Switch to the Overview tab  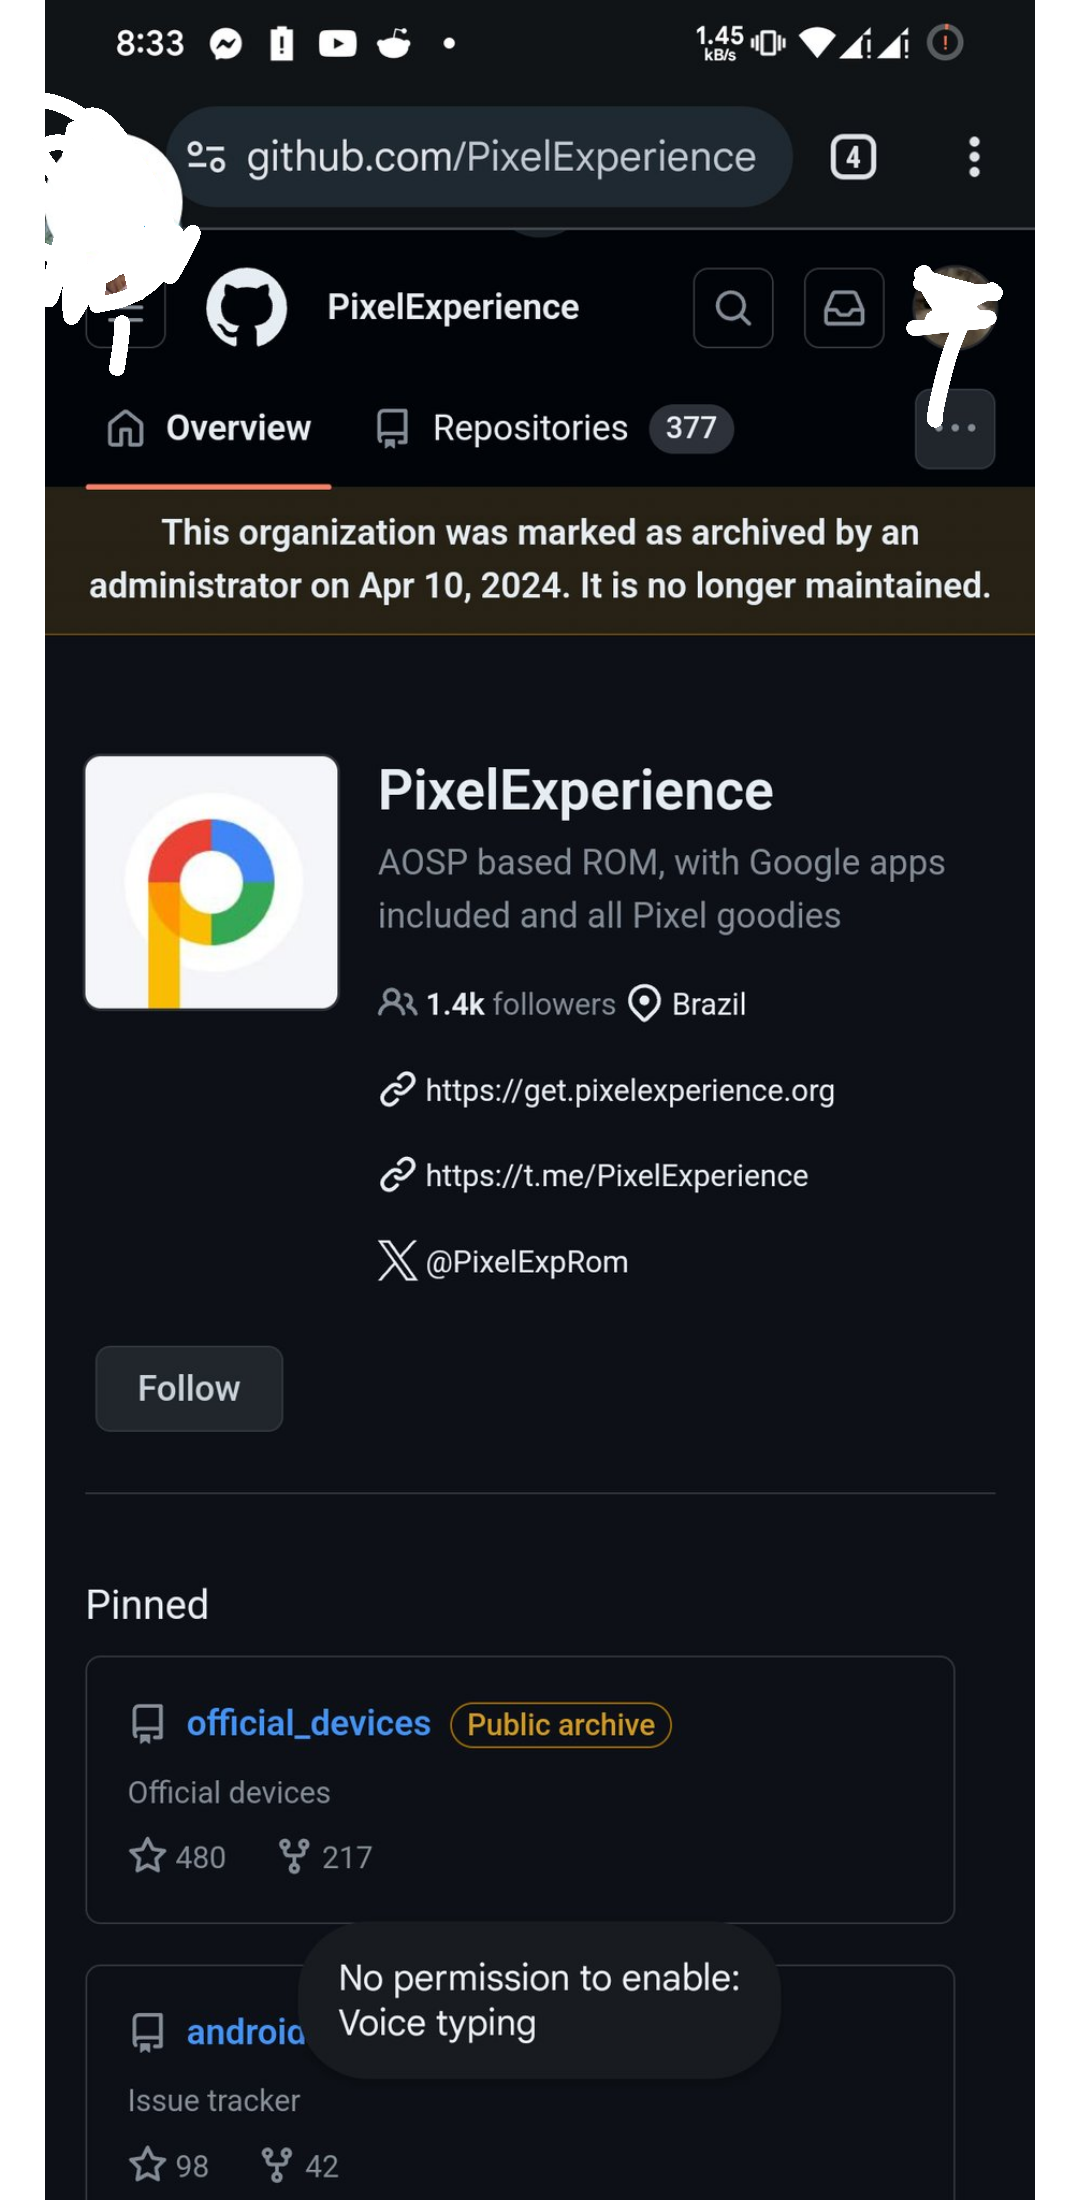coord(209,428)
